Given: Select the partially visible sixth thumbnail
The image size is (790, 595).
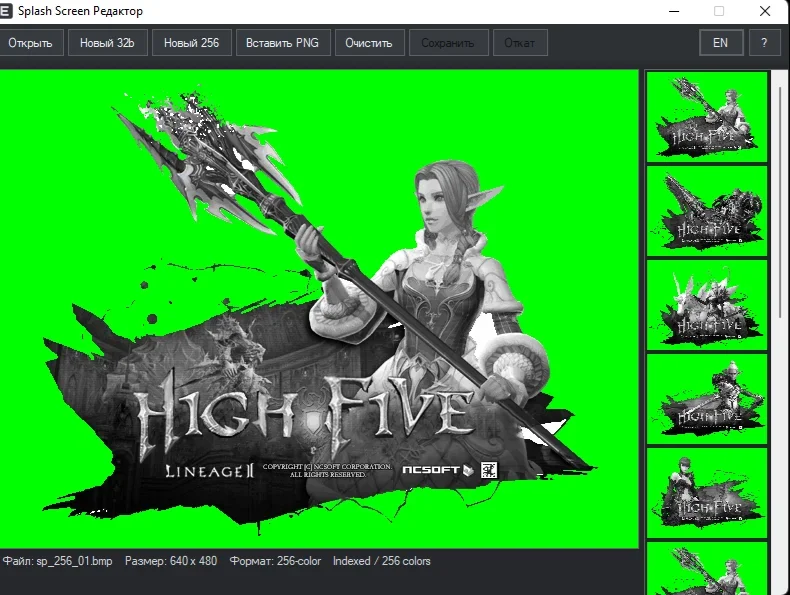Looking at the screenshot, I should tap(706, 568).
